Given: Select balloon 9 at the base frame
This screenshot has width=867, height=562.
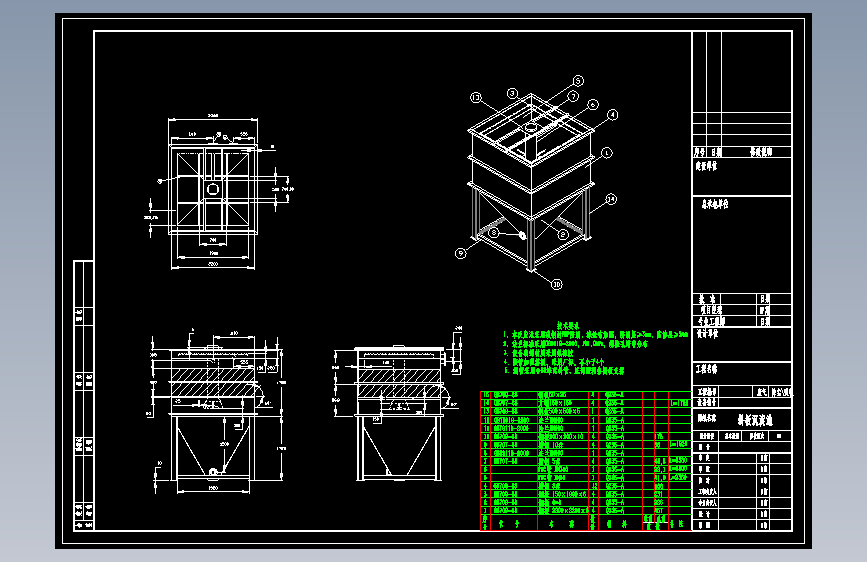Looking at the screenshot, I should point(461,253).
